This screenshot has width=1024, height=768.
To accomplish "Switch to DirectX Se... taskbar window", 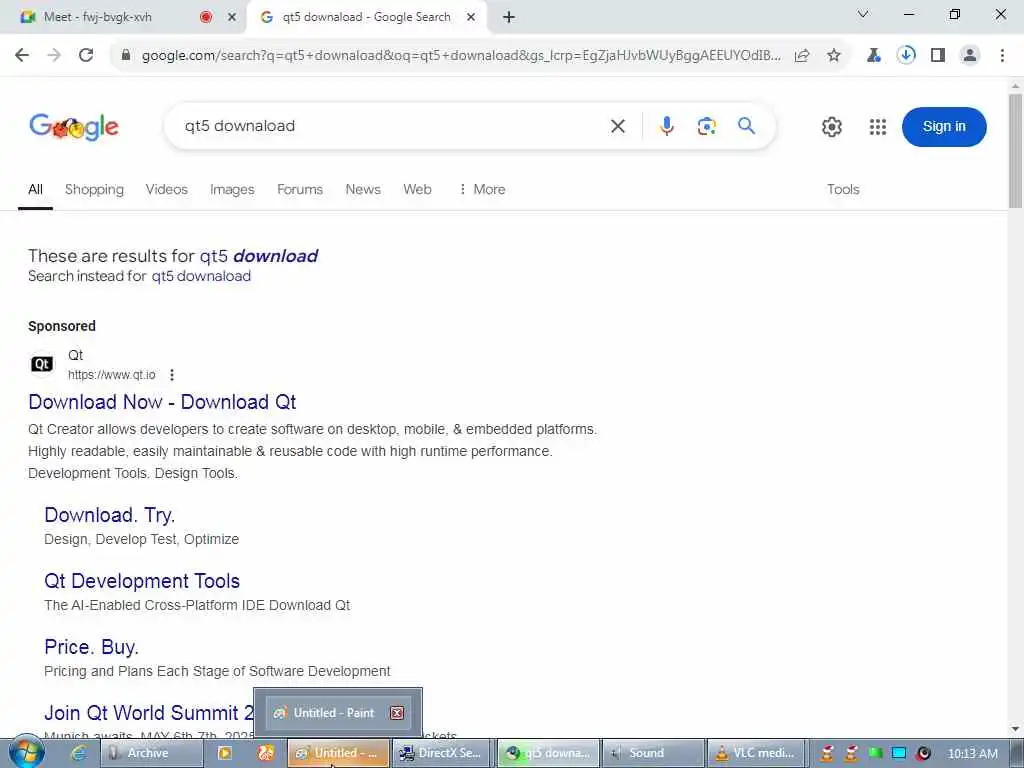I will (x=441, y=753).
